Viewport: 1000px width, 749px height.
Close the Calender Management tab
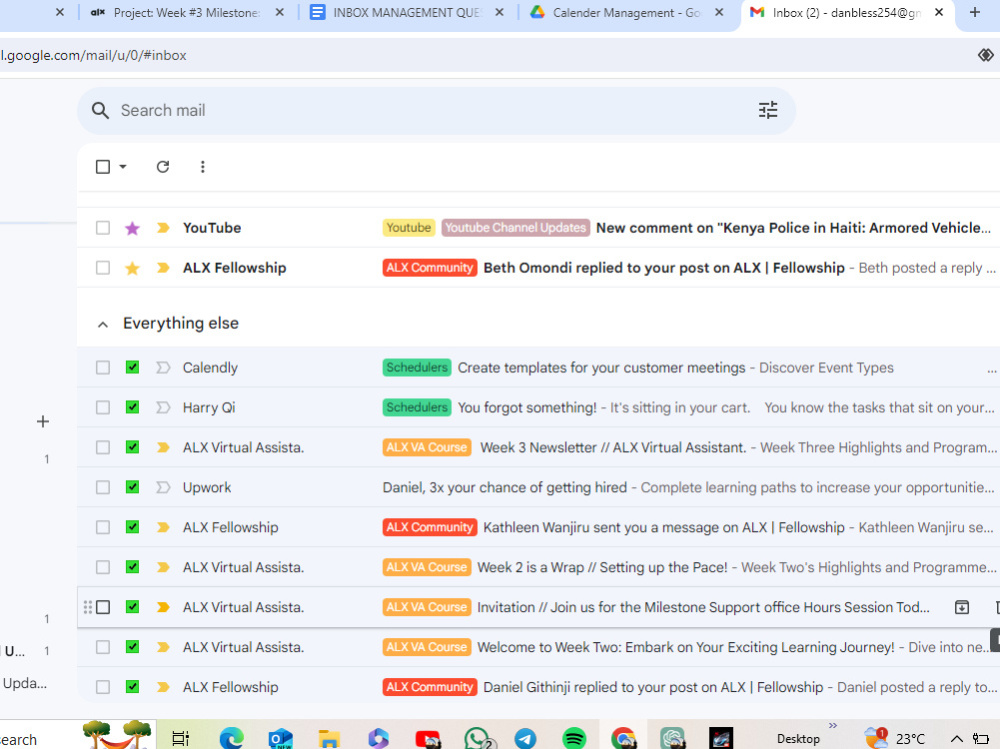719,12
